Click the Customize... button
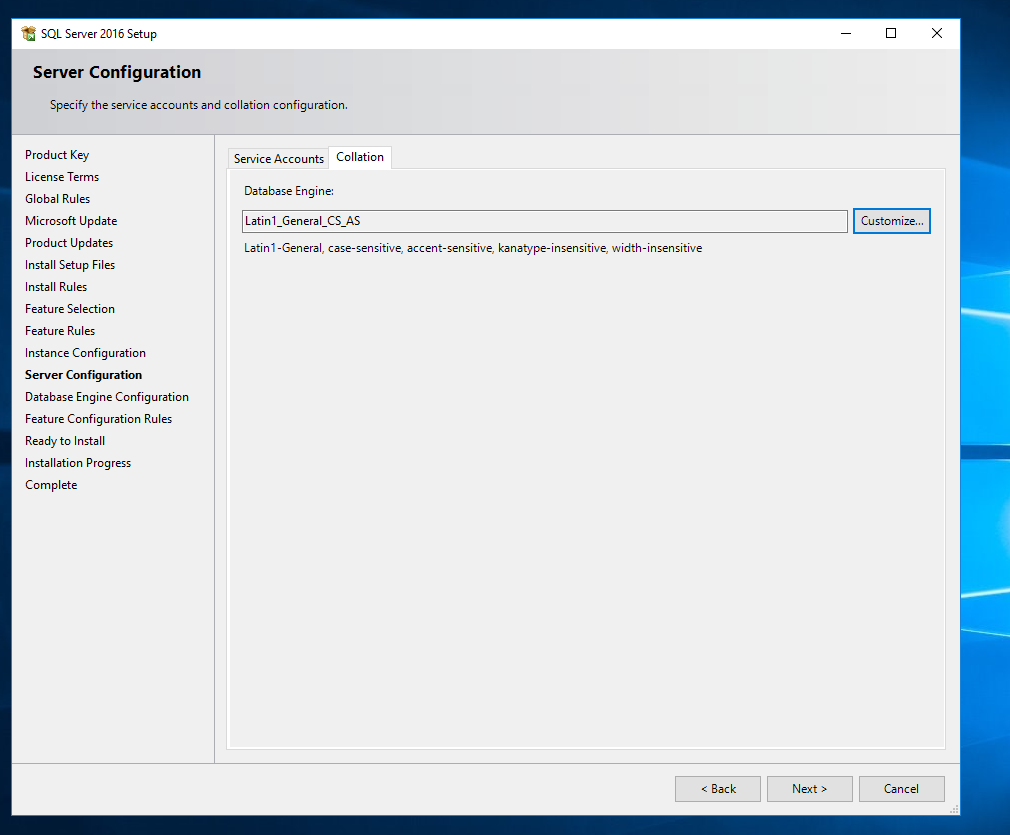The height and width of the screenshot is (835, 1010). [892, 221]
